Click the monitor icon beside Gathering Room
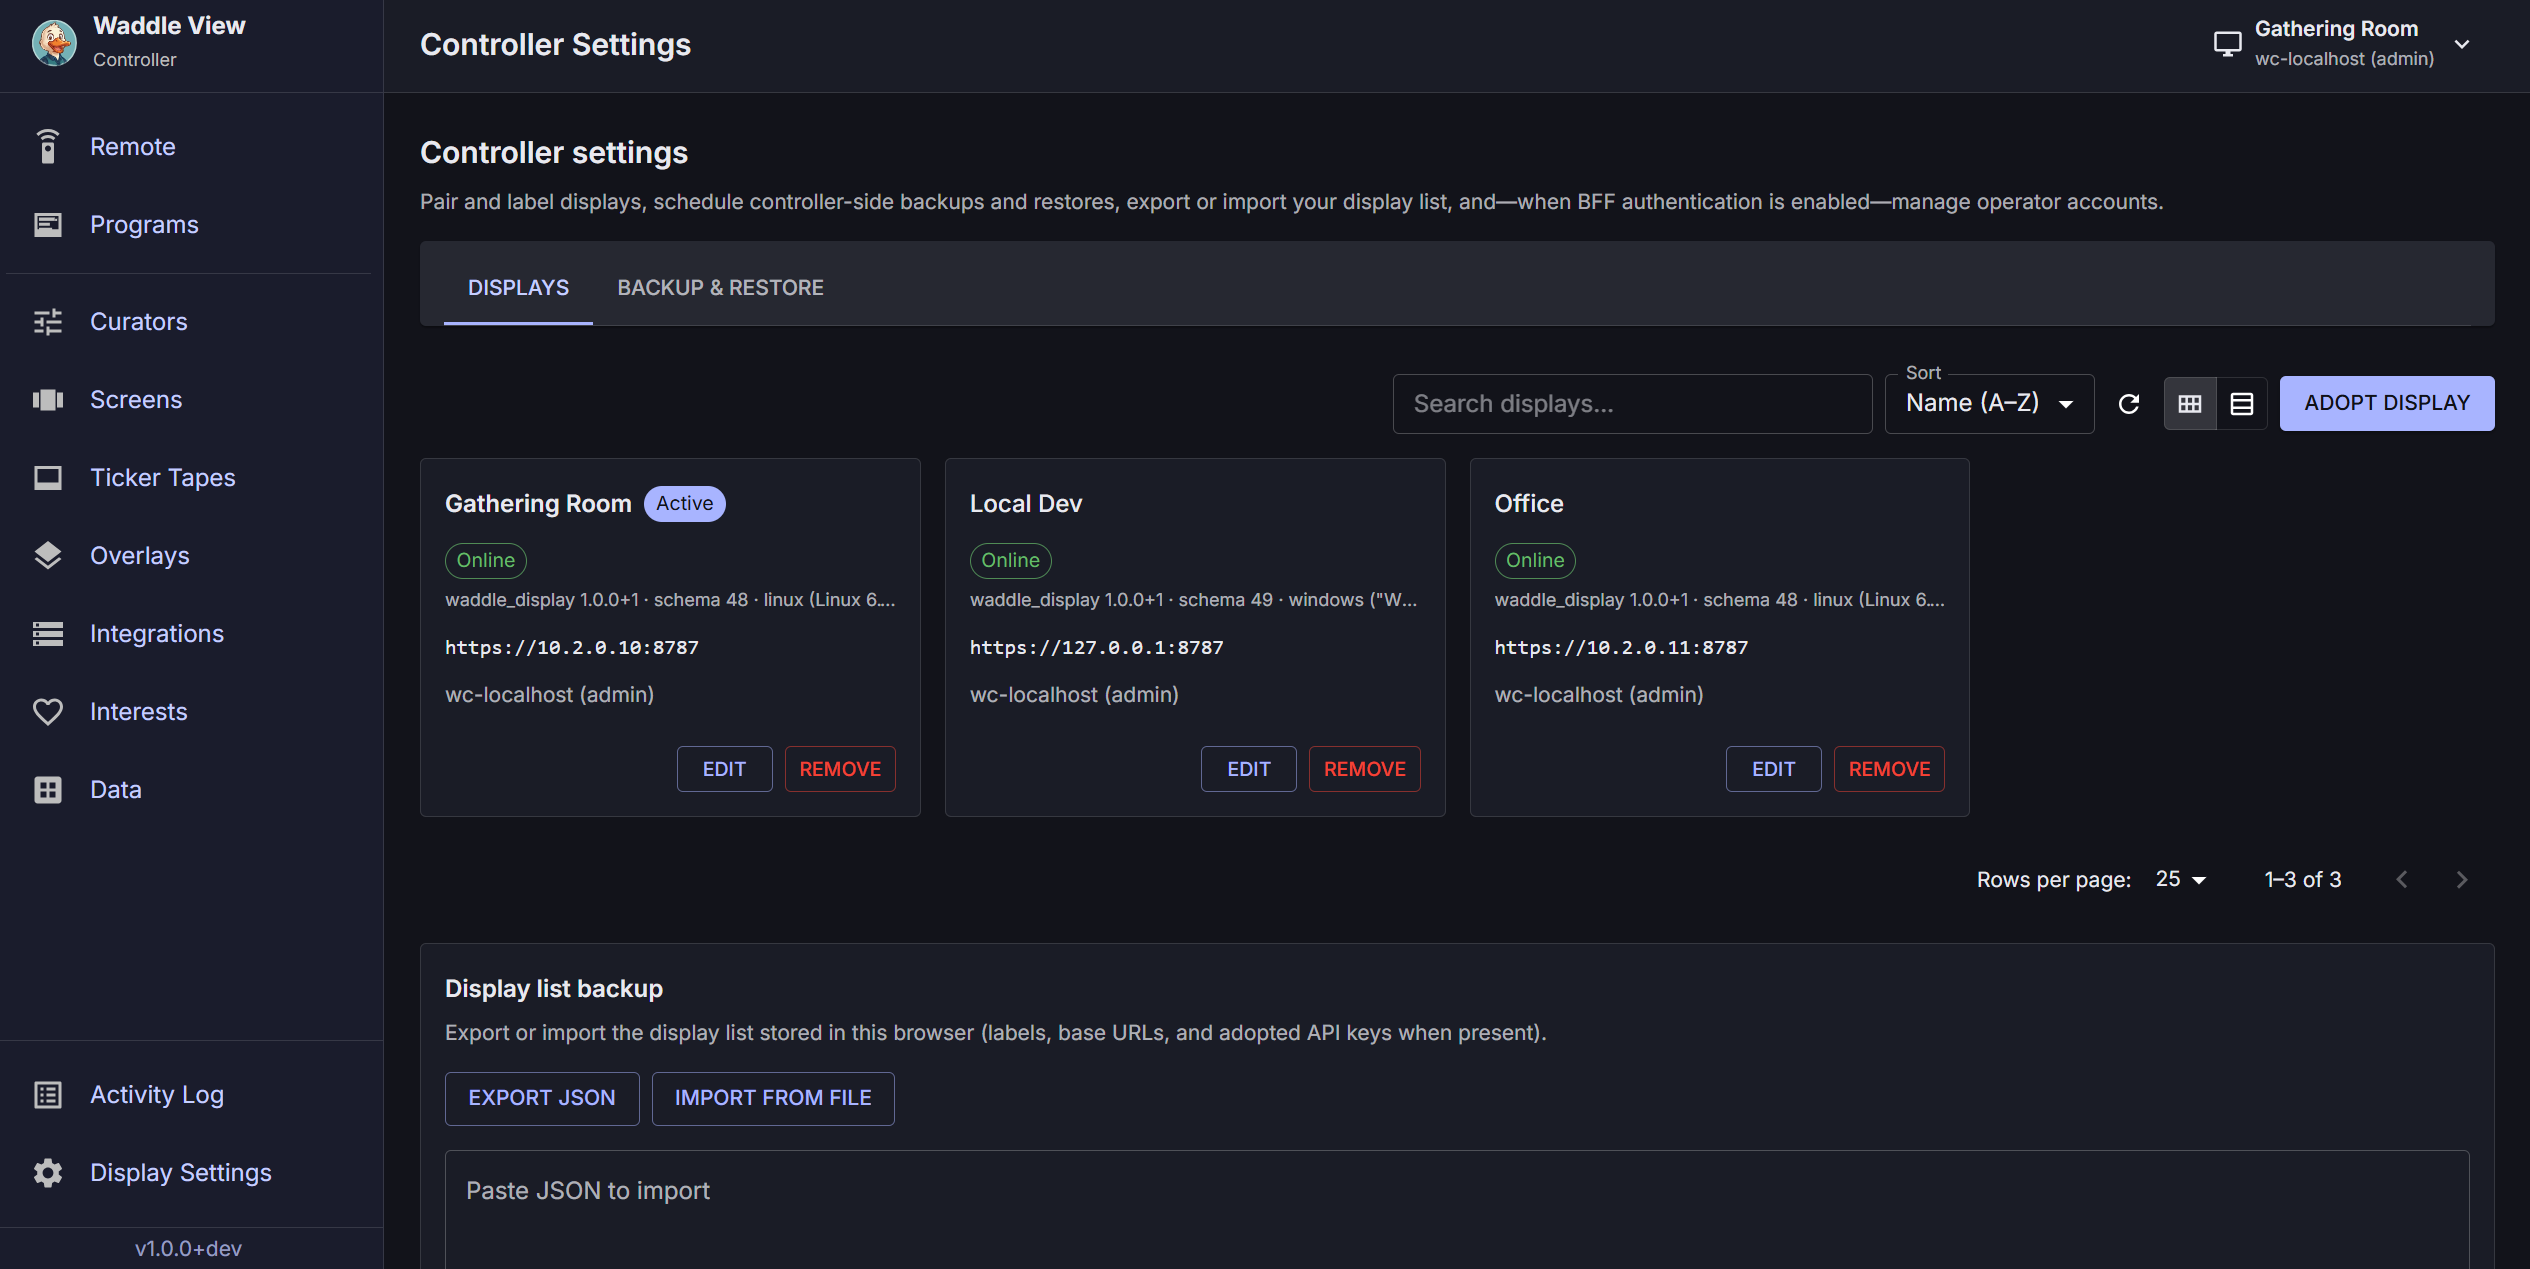Image resolution: width=2530 pixels, height=1269 pixels. pos(2227,44)
